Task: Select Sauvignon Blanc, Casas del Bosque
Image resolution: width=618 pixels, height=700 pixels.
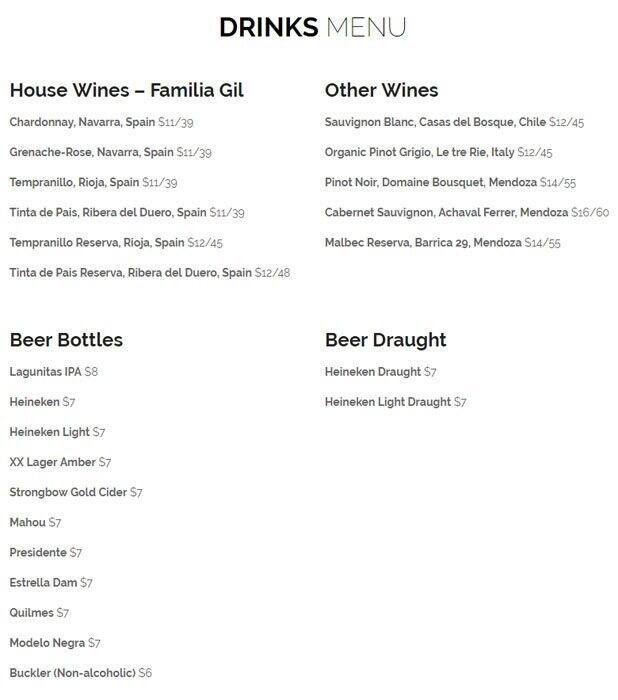Action: click(454, 122)
